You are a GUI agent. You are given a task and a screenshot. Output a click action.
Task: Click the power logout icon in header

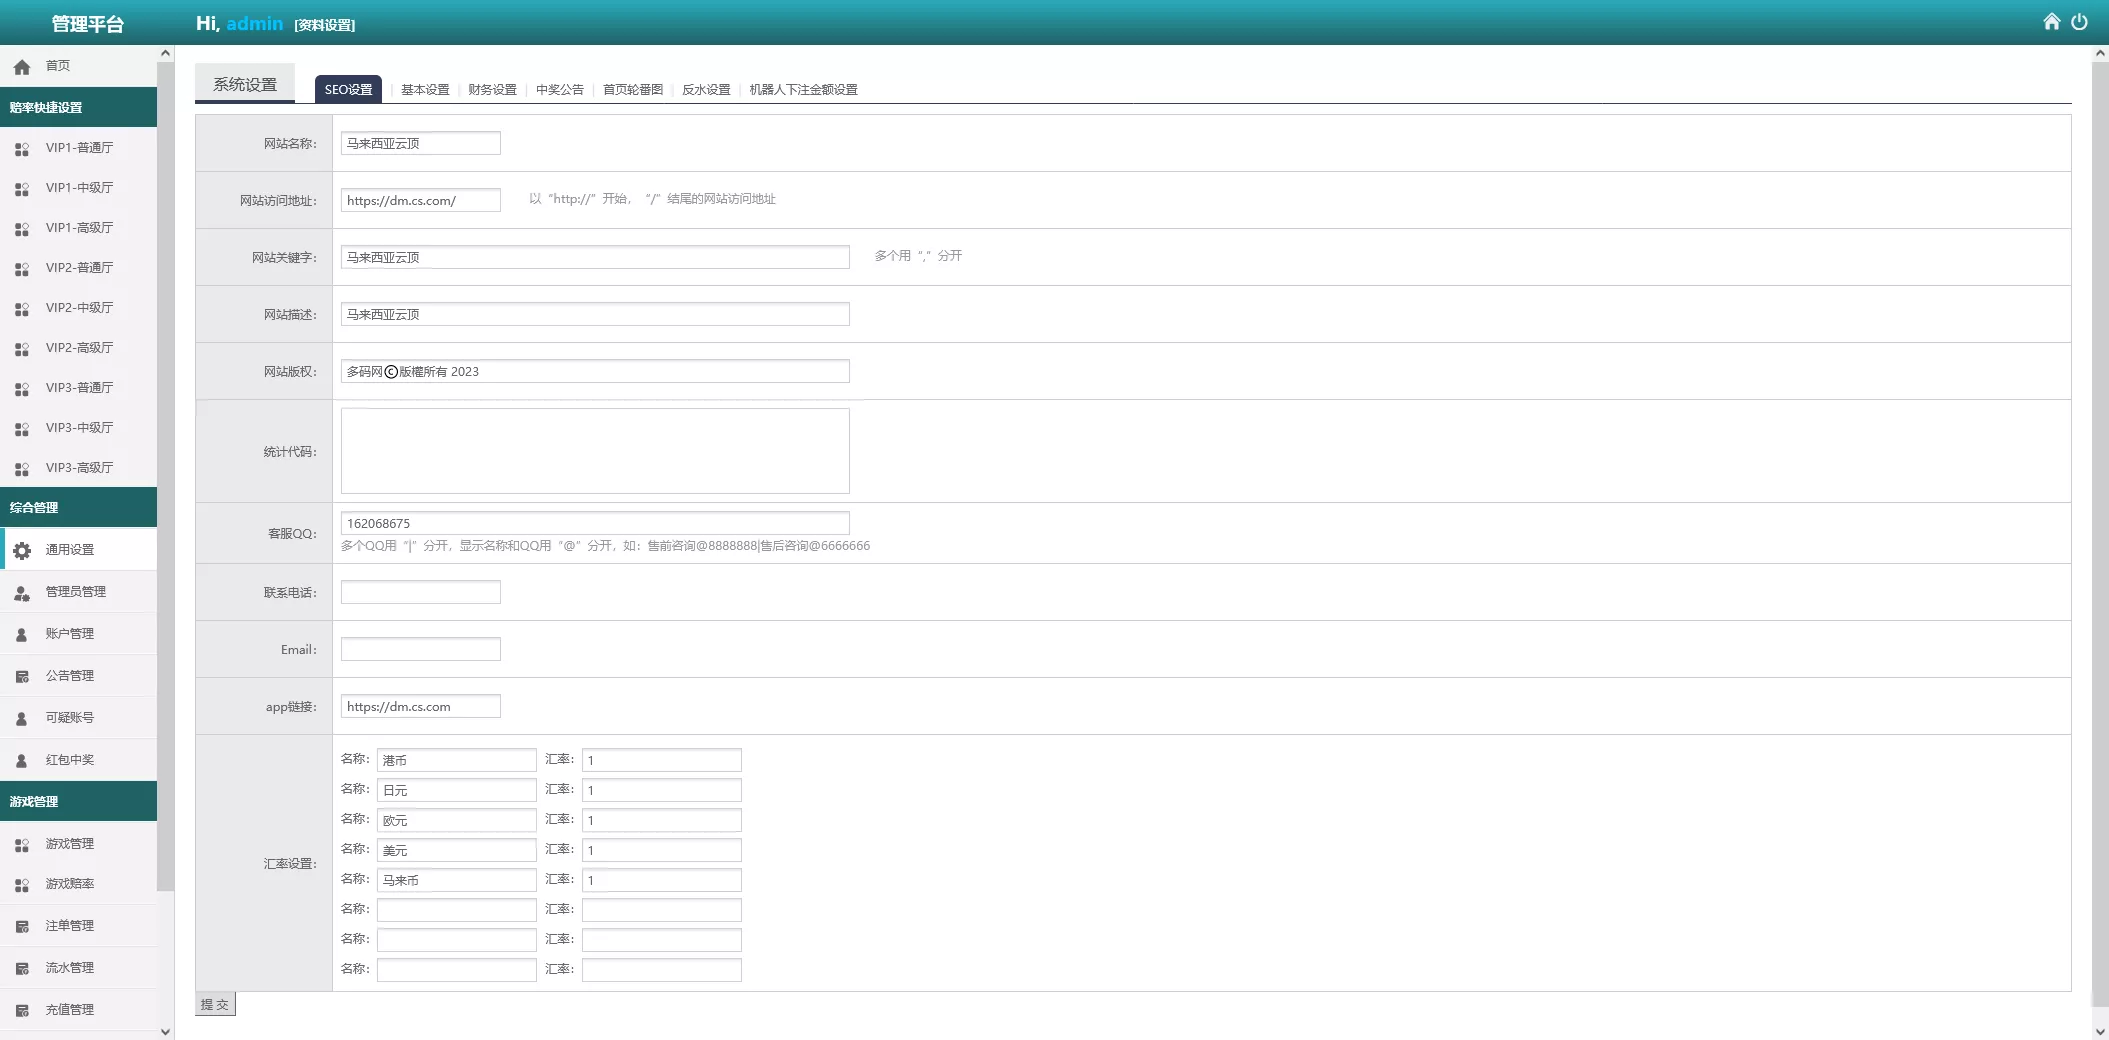[x=2079, y=22]
